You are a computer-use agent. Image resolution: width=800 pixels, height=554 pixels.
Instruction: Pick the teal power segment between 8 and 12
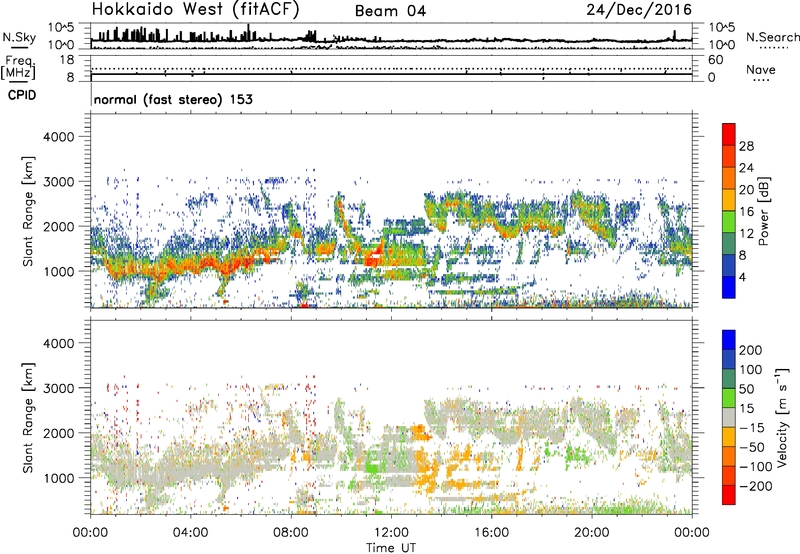pyautogui.click(x=729, y=244)
